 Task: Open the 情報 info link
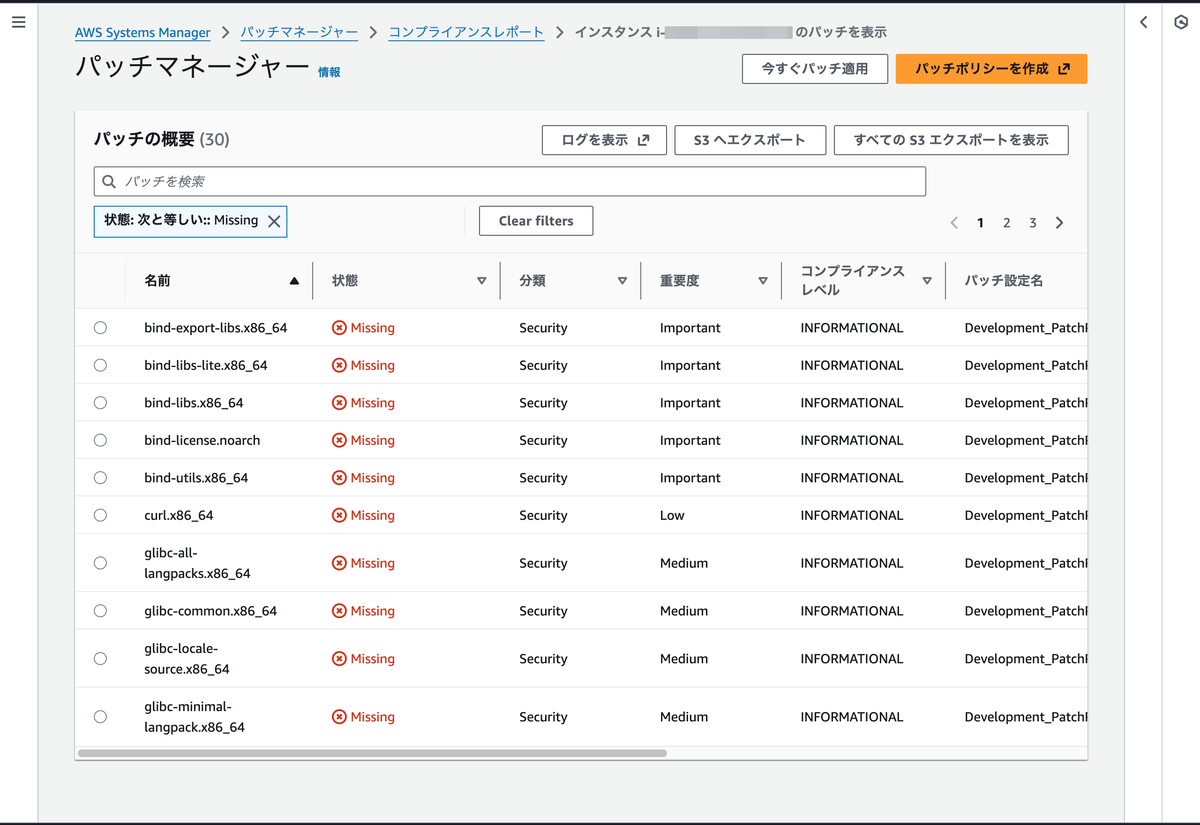[x=329, y=72]
